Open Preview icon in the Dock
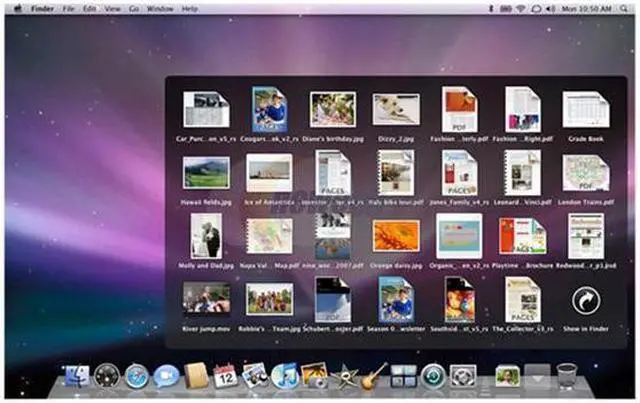The width and height of the screenshot is (640, 403). [255, 375]
